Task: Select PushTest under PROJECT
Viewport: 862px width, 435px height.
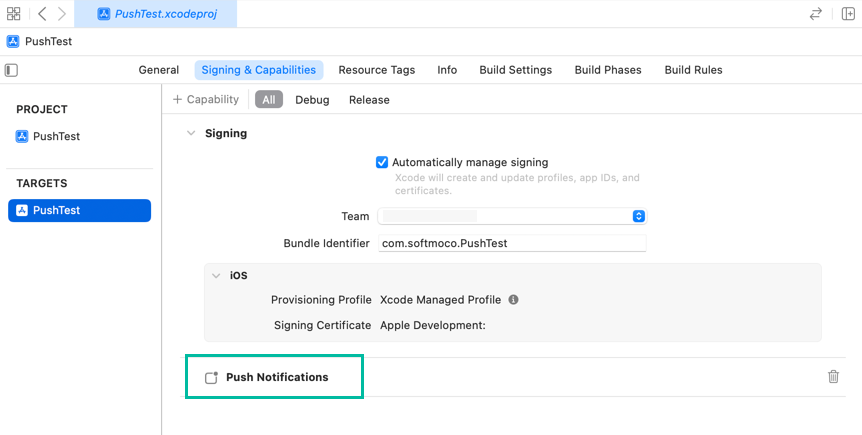Action: [x=56, y=136]
